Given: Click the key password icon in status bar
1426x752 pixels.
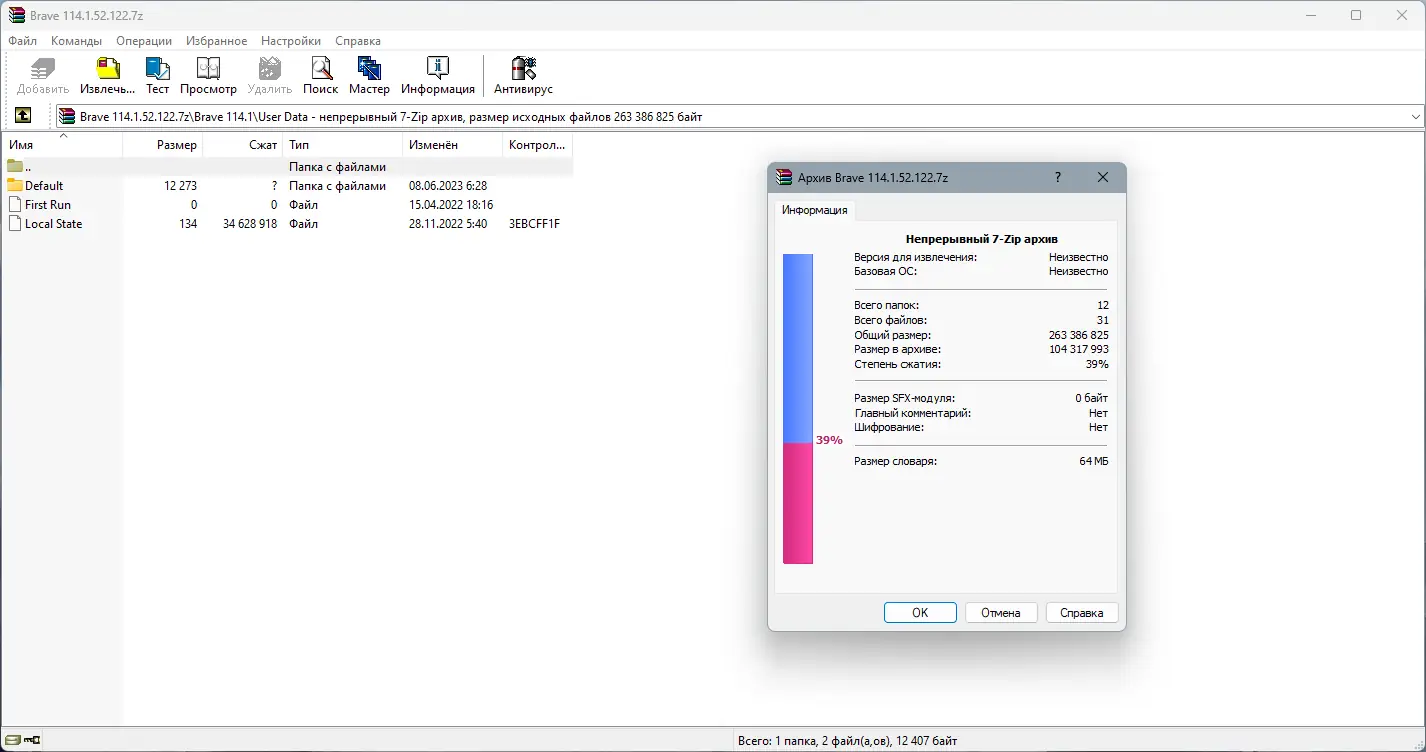Looking at the screenshot, I should [x=32, y=740].
